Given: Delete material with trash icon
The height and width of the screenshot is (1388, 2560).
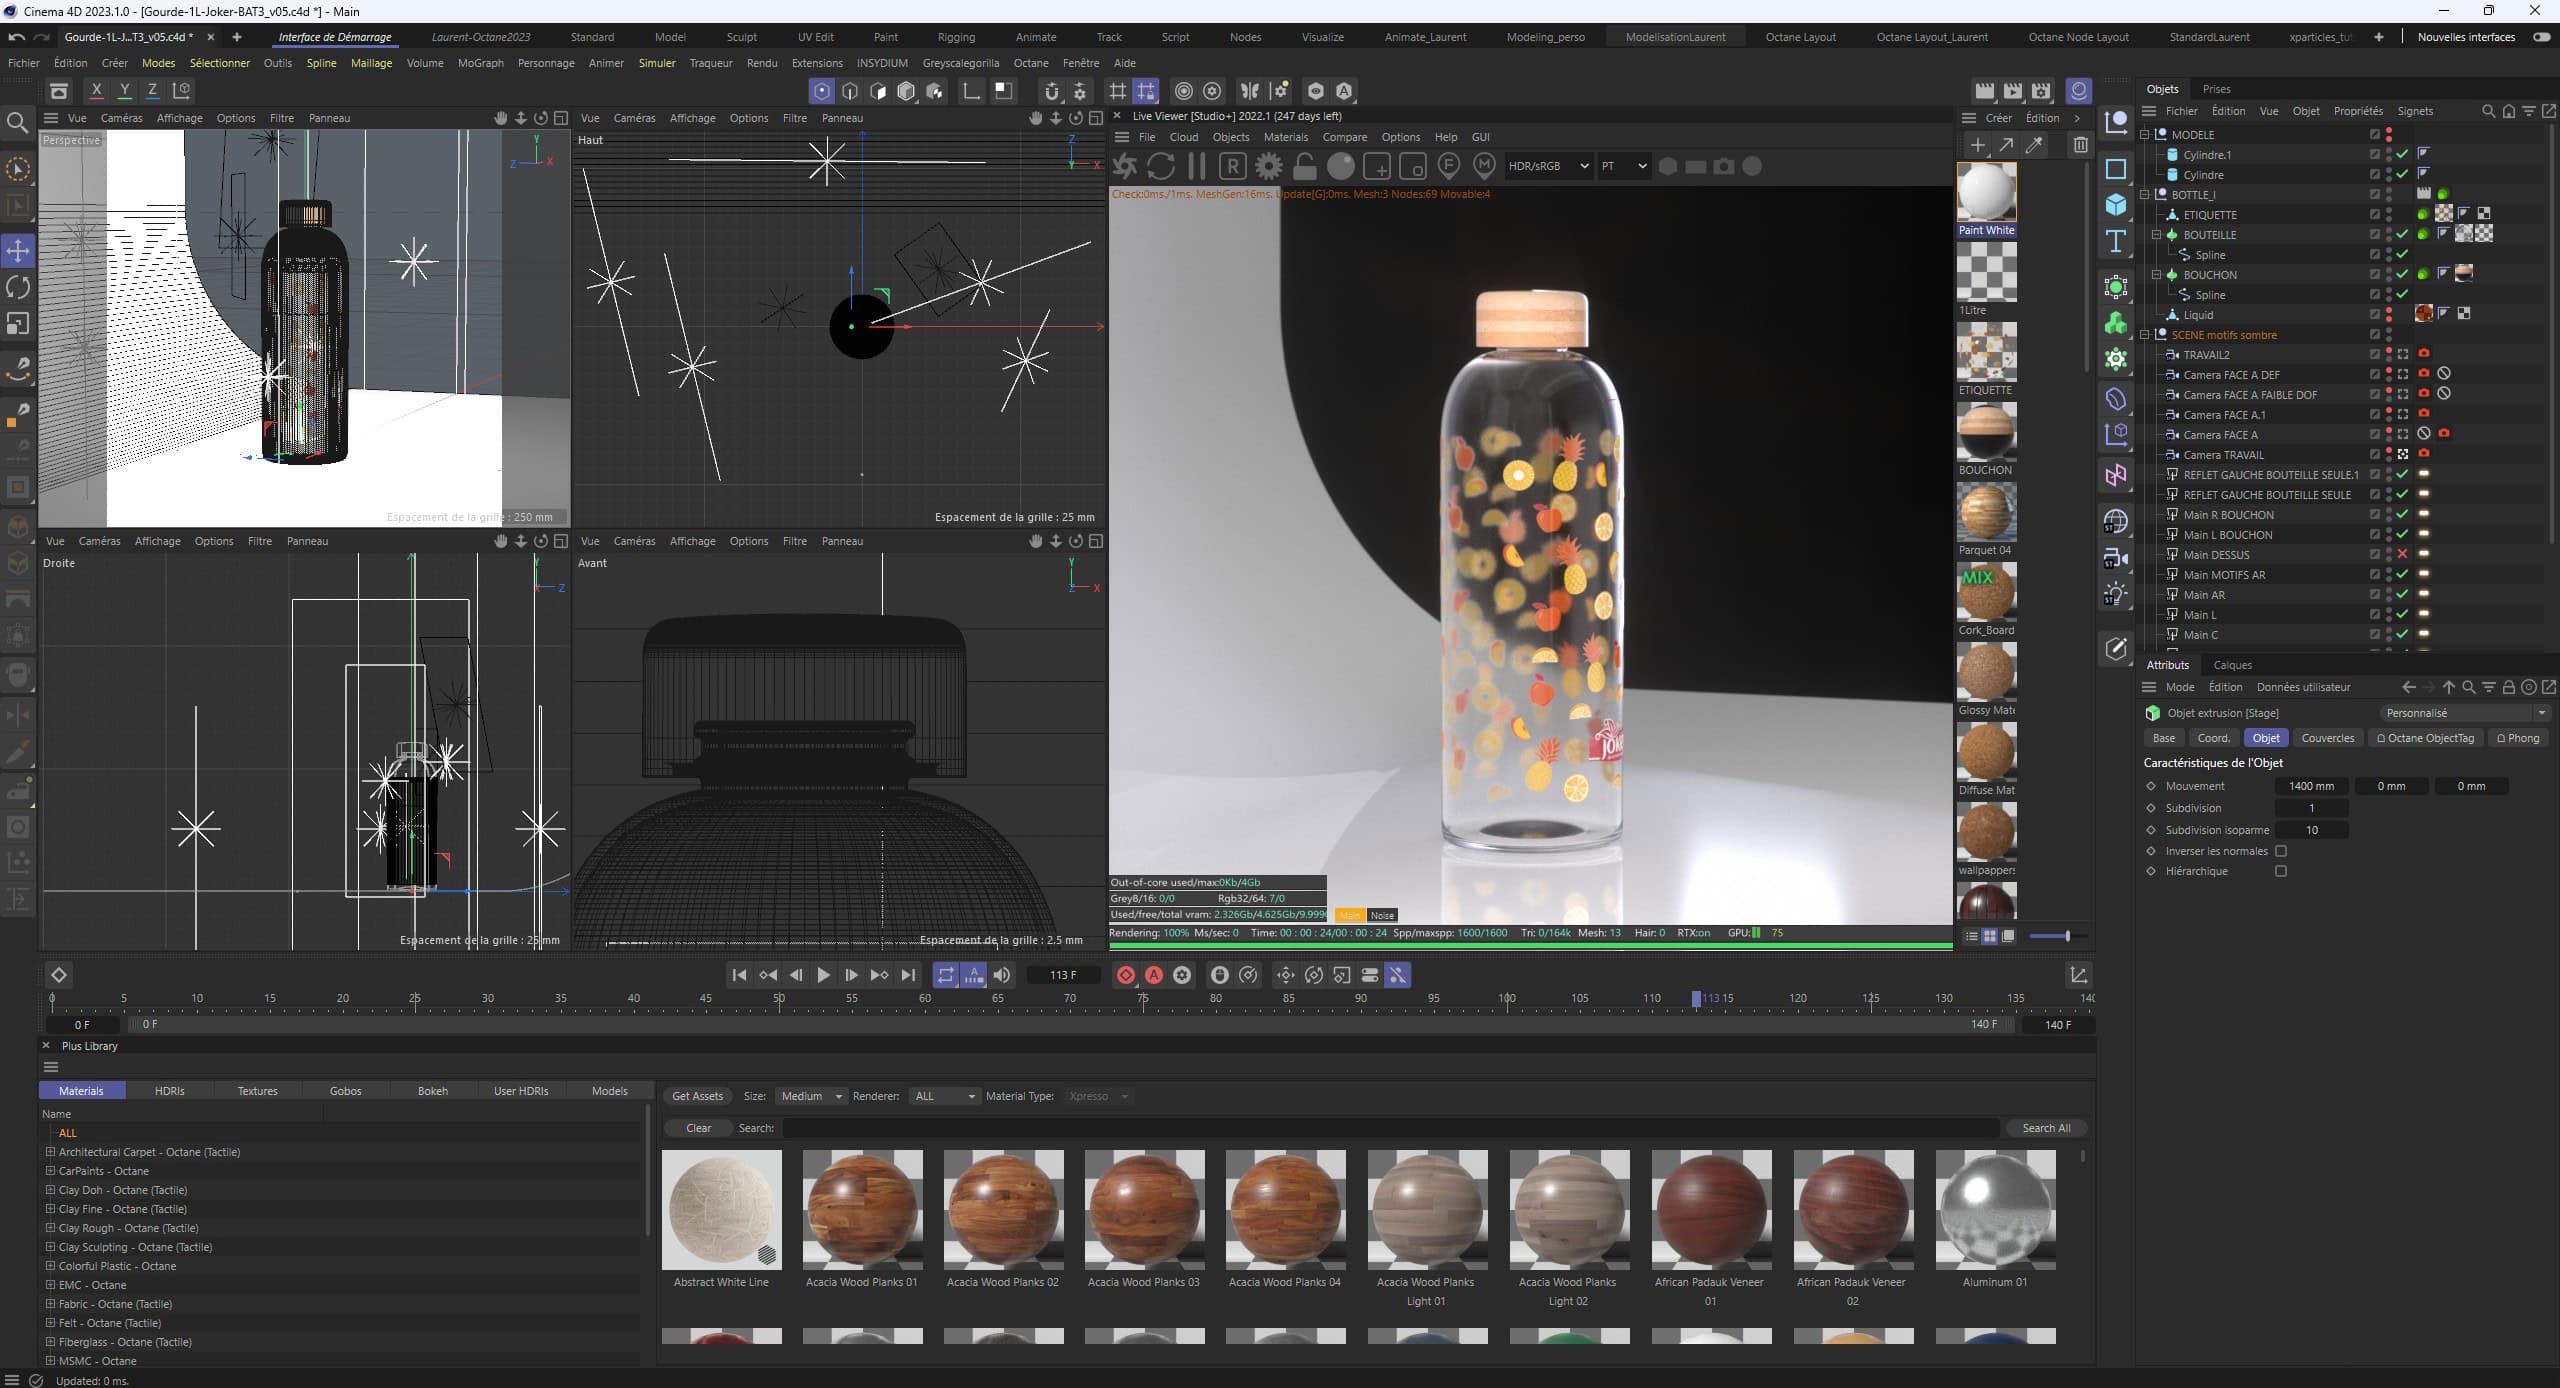Looking at the screenshot, I should tap(2080, 145).
